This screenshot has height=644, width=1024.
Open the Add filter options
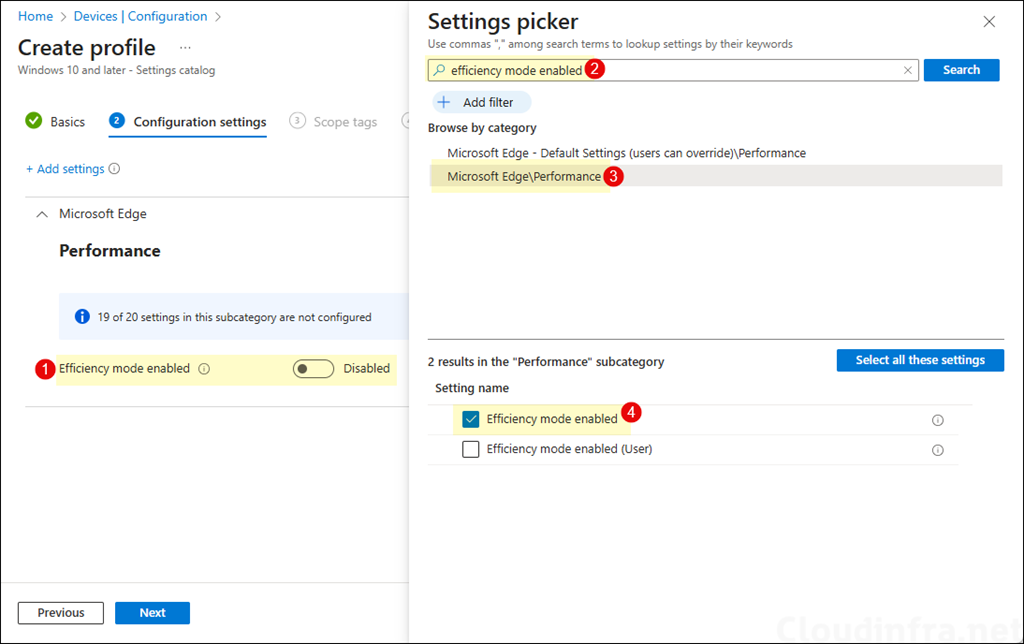click(x=481, y=101)
